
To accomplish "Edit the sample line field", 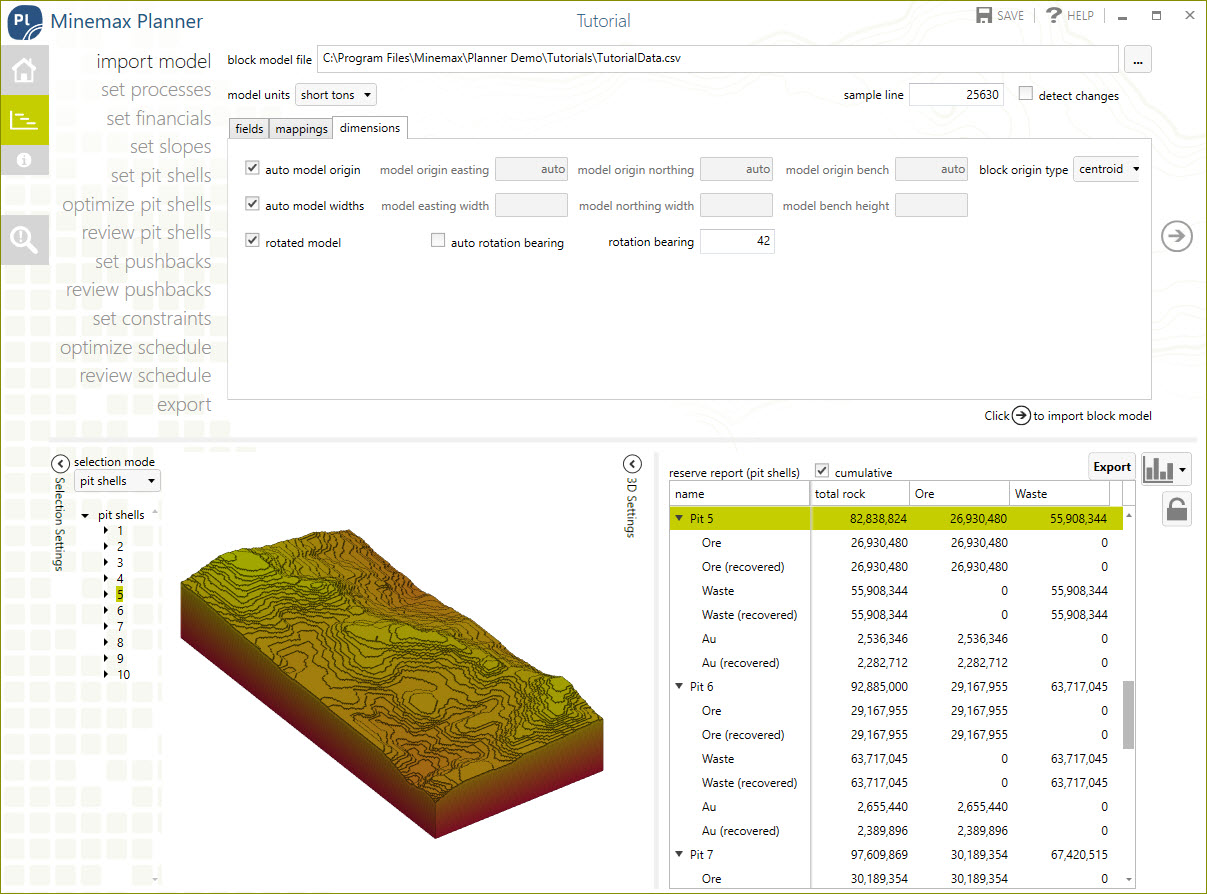I will coord(956,94).
